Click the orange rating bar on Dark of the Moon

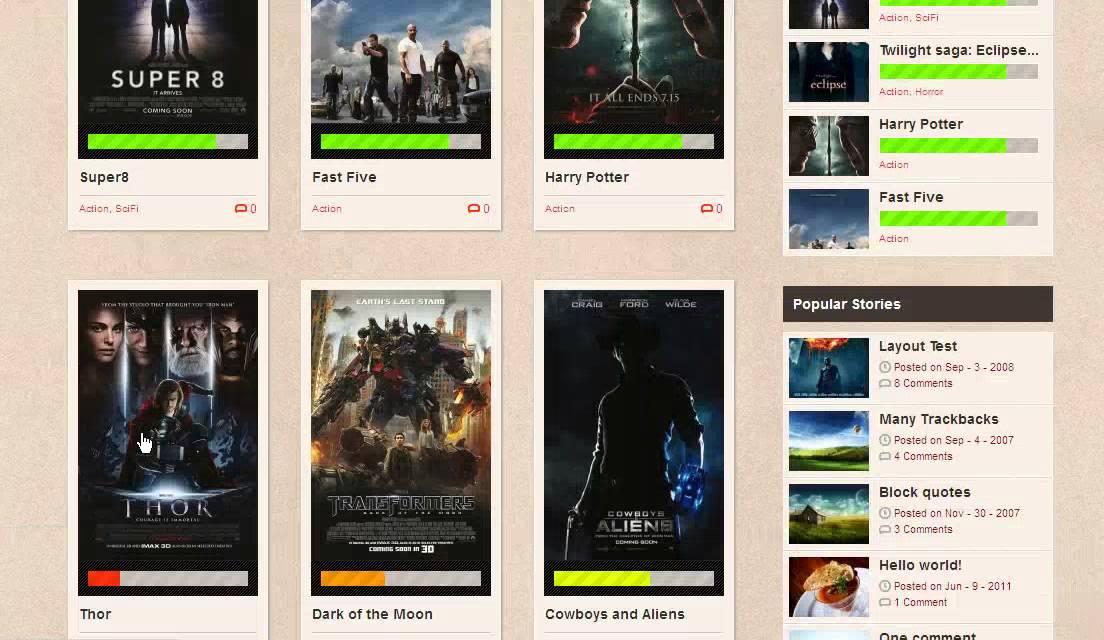tap(401, 579)
